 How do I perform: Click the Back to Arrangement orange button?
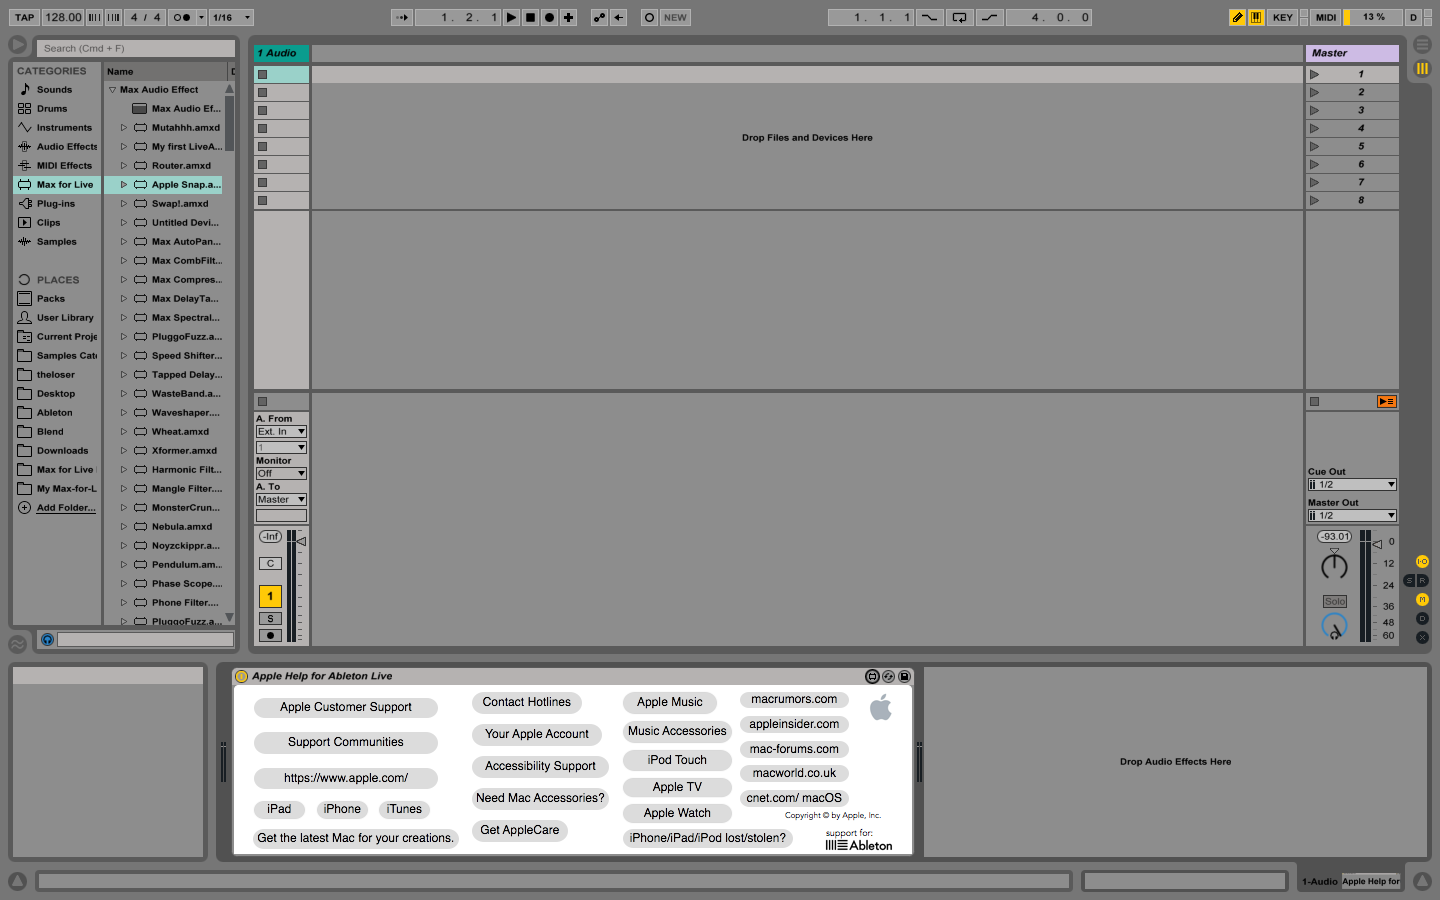pyautogui.click(x=1386, y=401)
